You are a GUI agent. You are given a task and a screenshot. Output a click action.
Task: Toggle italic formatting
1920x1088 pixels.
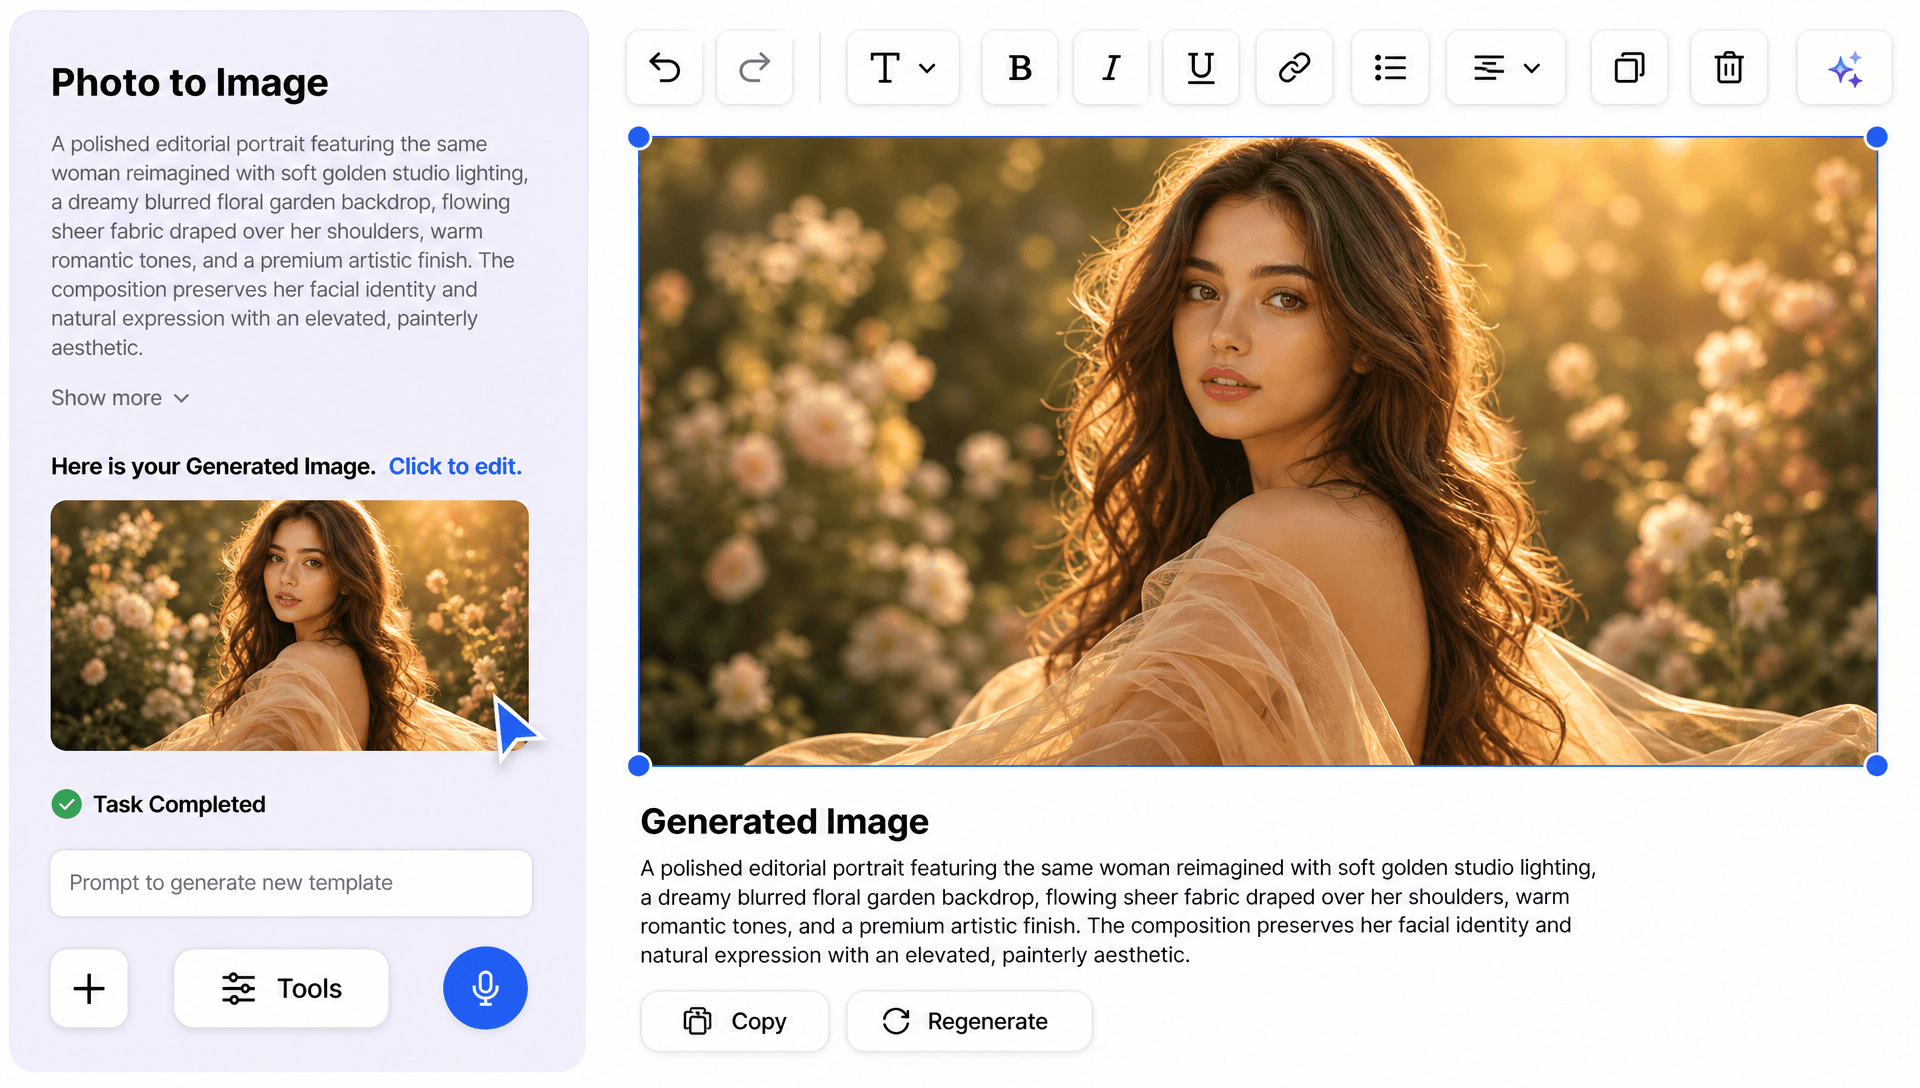1110,68
